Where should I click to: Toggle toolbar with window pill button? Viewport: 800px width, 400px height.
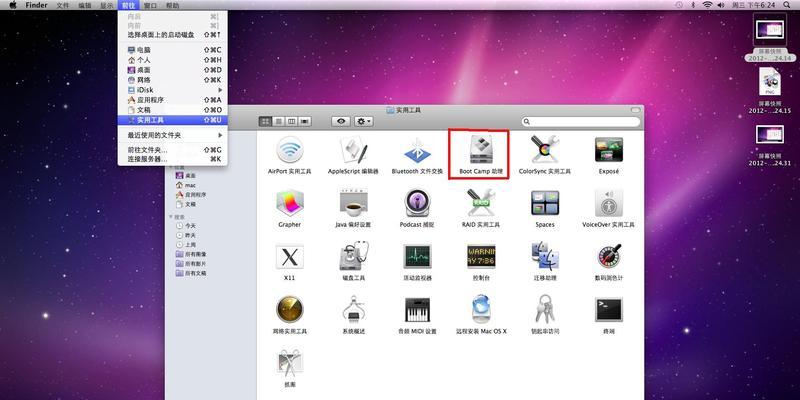coord(635,110)
